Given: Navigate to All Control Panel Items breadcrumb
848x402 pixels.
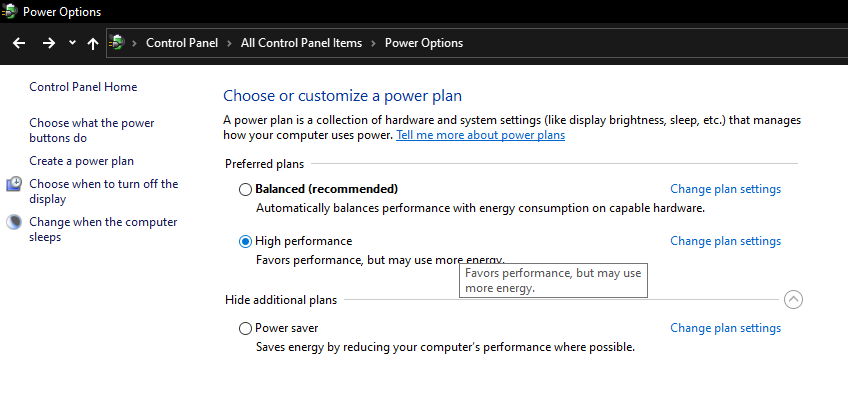Looking at the screenshot, I should tap(300, 43).
